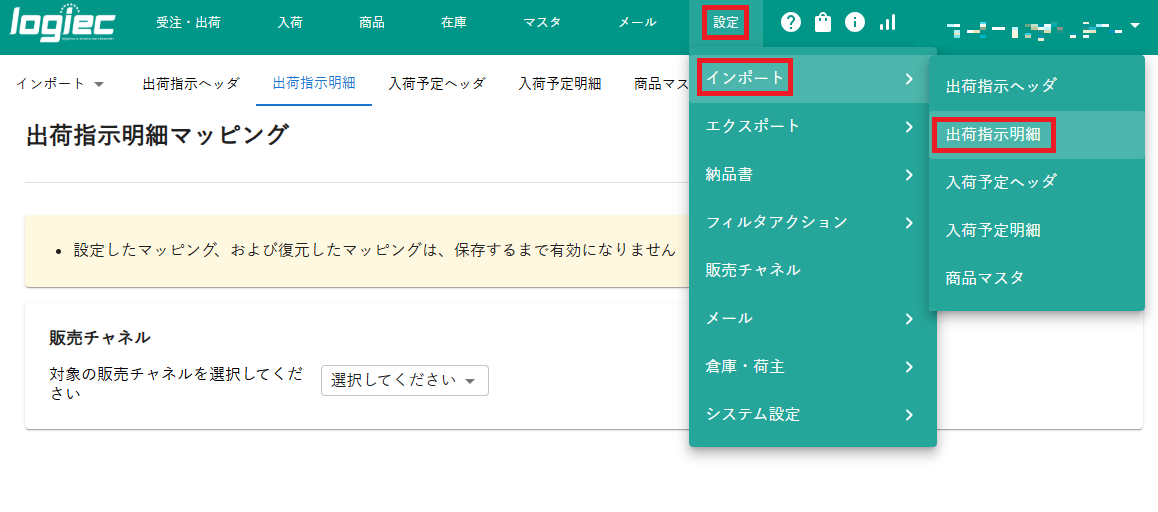Expand the フィルタアクション submenu arrow
The height and width of the screenshot is (512, 1158).
pyautogui.click(x=909, y=222)
